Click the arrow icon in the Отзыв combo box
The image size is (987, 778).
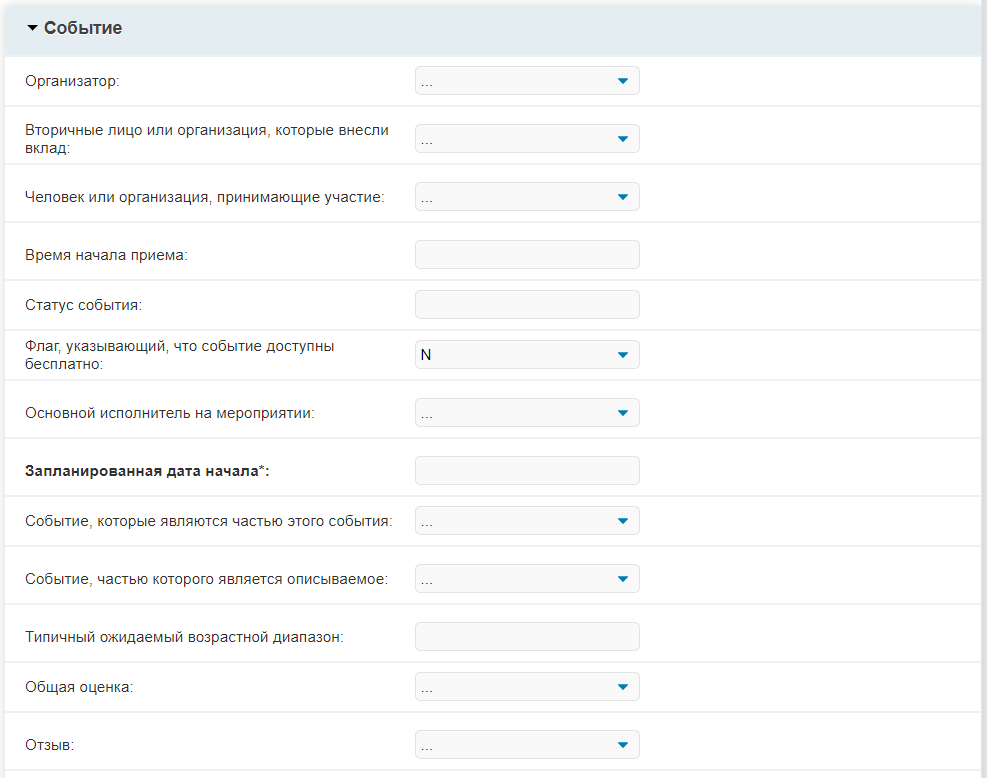623,745
